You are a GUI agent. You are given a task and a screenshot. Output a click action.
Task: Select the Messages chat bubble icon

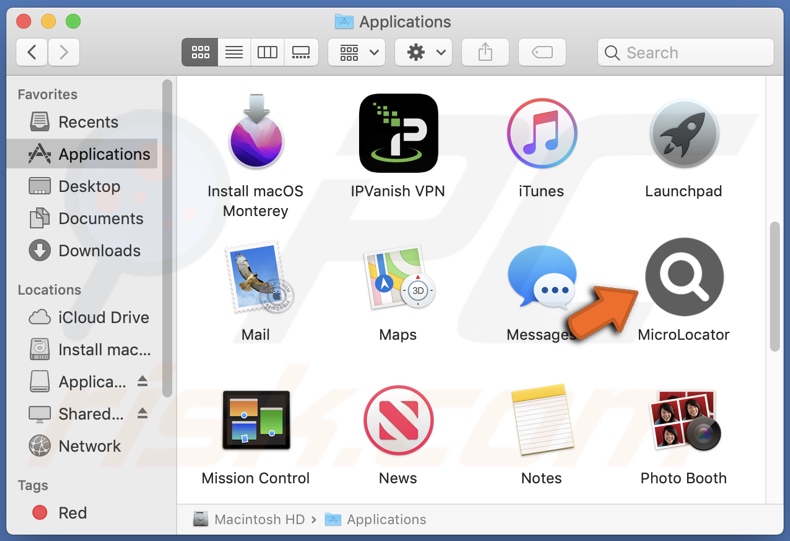click(542, 277)
